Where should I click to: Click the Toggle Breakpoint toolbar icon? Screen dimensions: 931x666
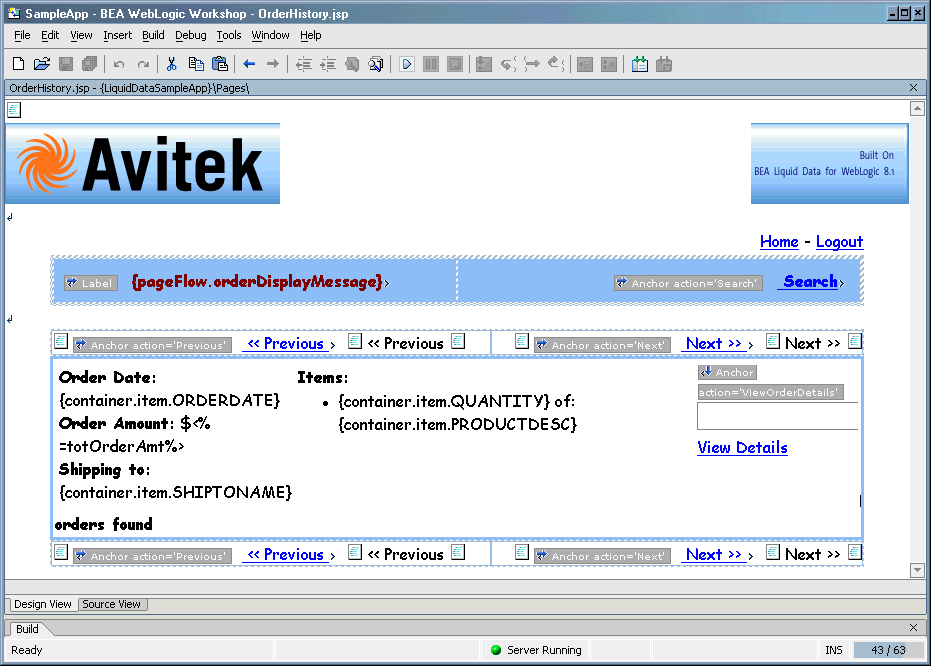pos(585,64)
